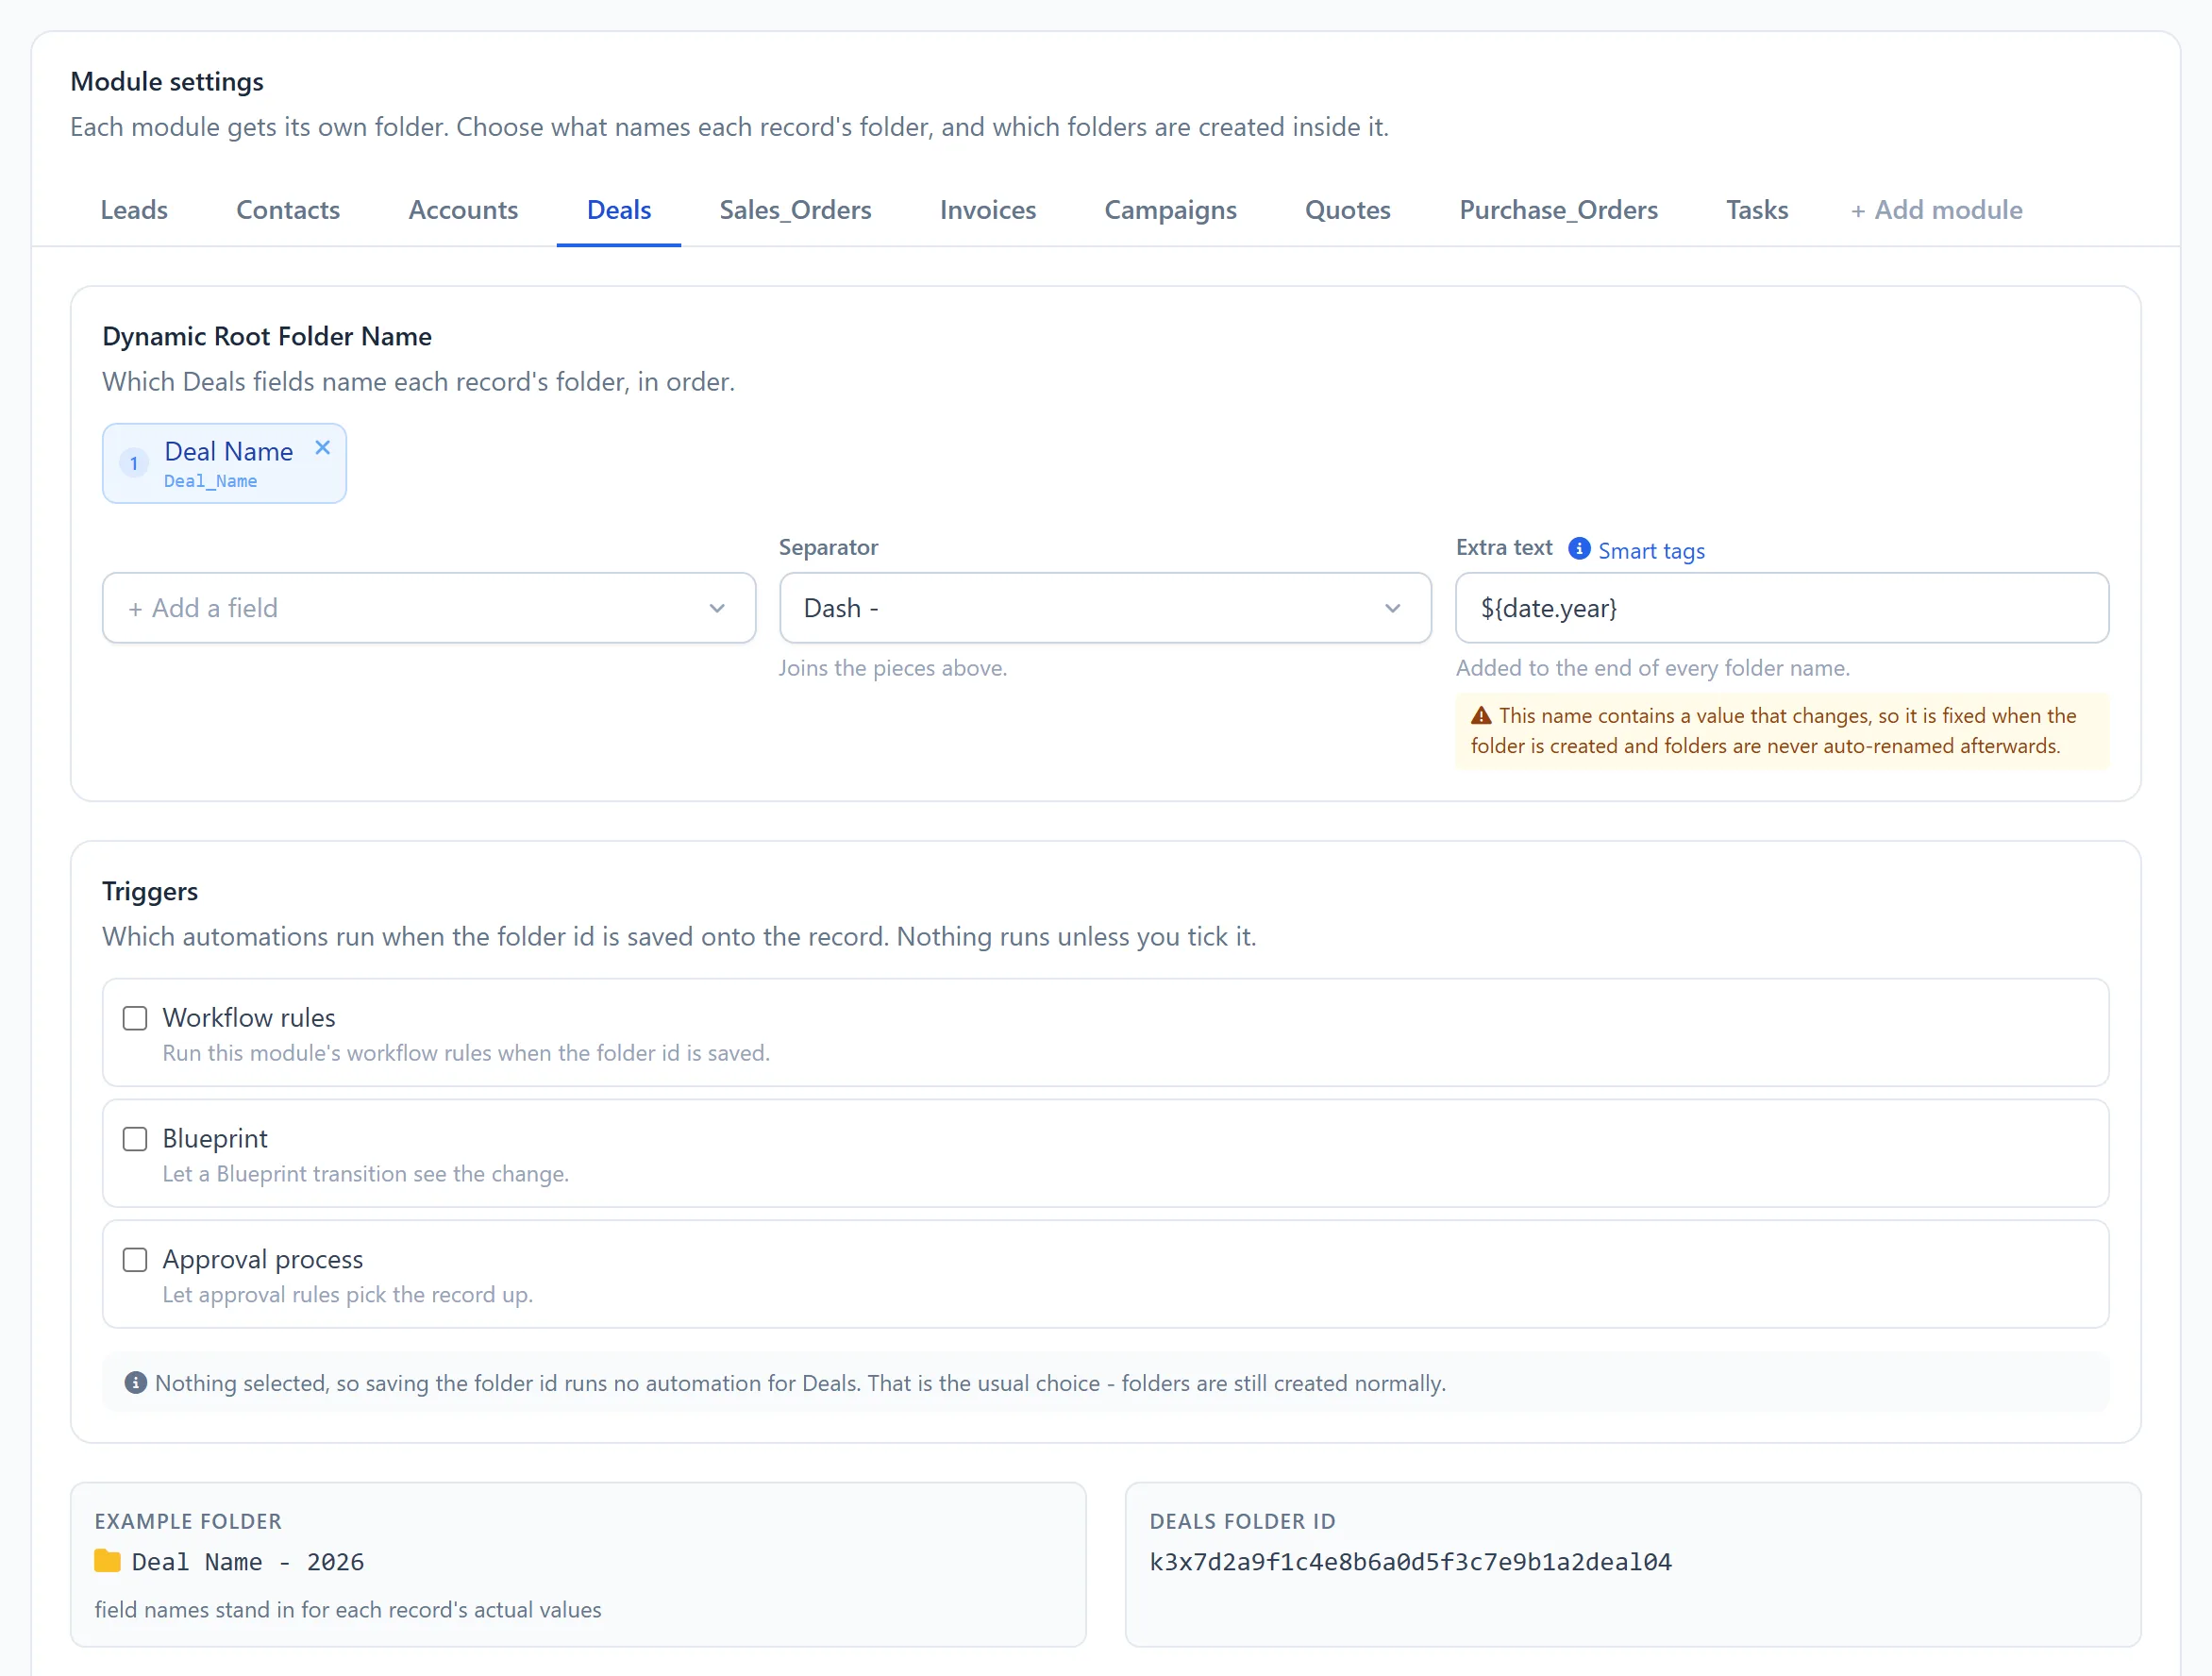Click the Extra text input field

coord(1782,608)
